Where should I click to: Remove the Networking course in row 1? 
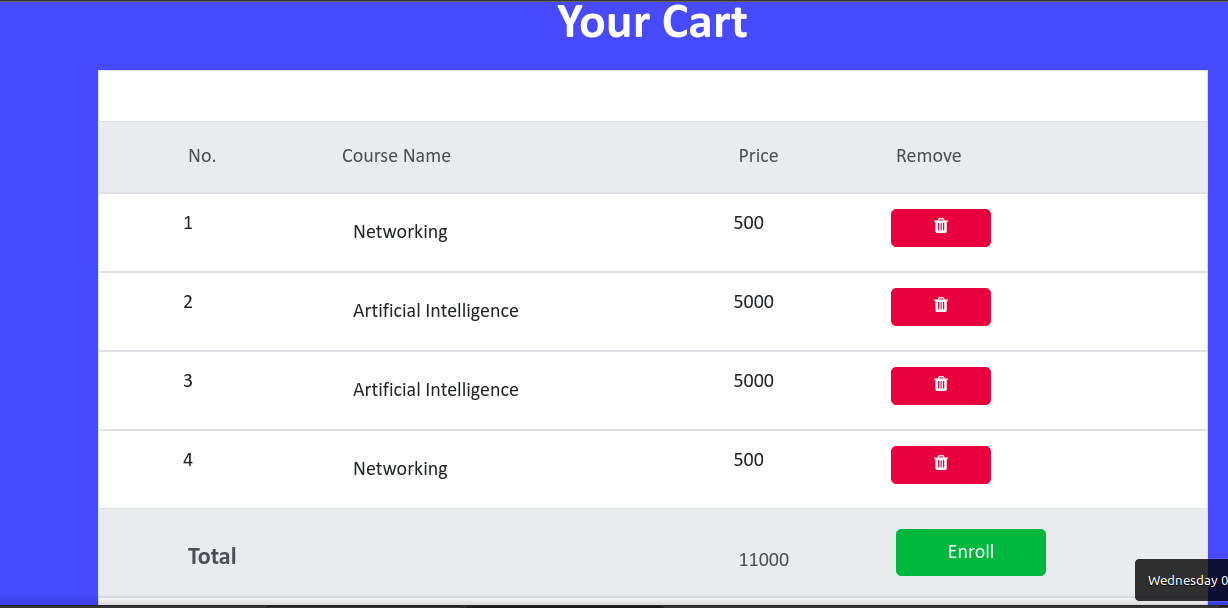[x=940, y=227]
